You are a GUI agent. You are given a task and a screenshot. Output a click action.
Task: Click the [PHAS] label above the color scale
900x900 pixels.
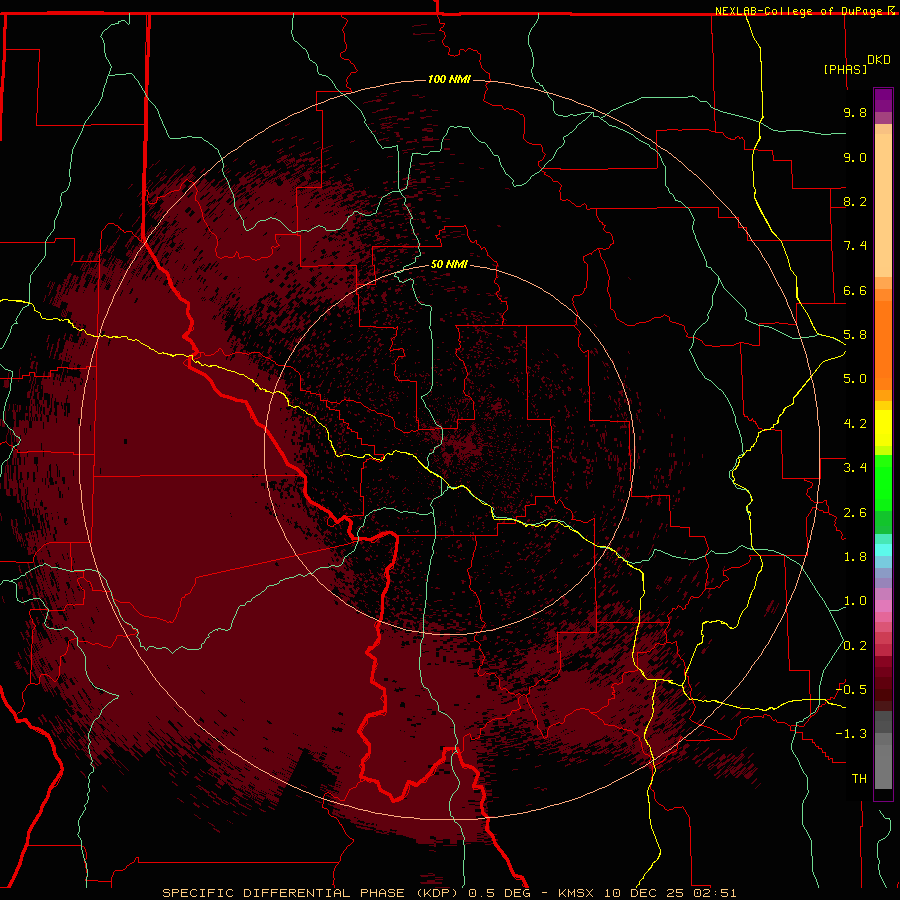pyautogui.click(x=845, y=69)
